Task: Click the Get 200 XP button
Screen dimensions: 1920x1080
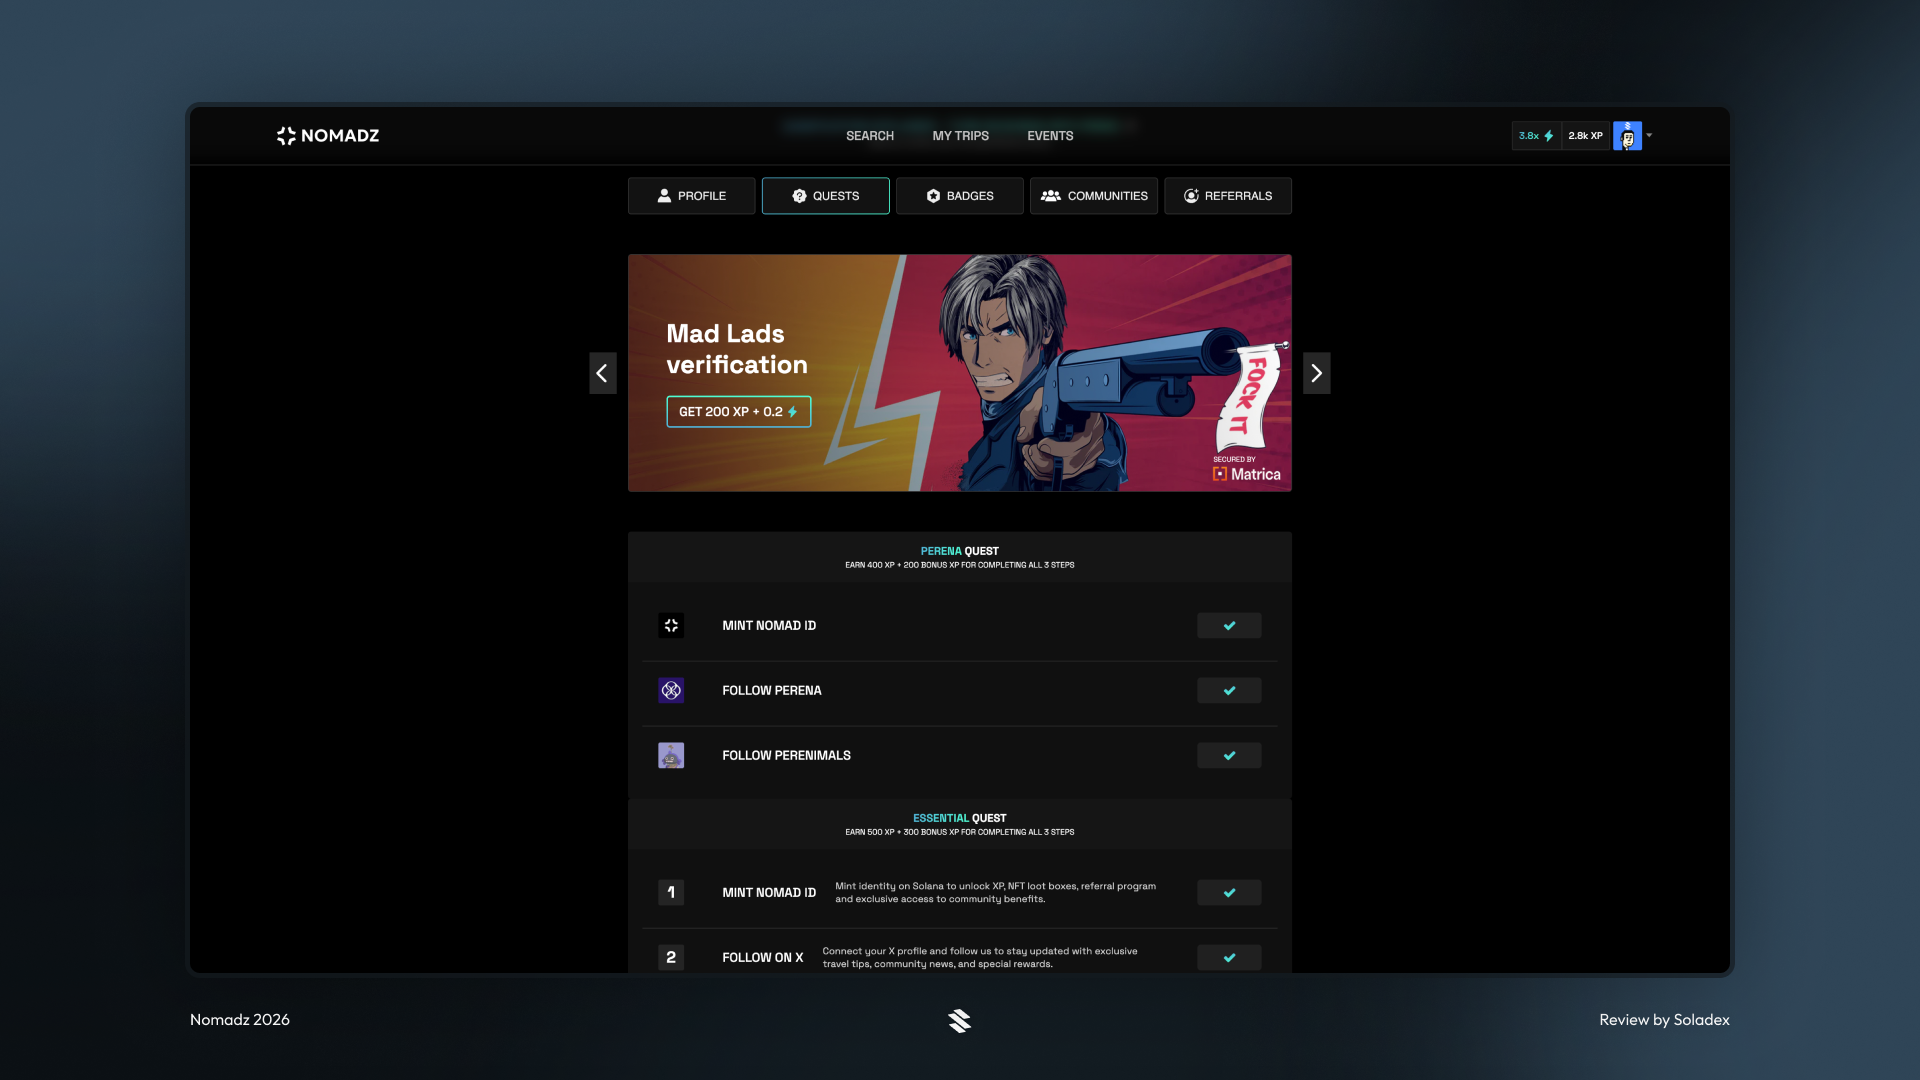Action: point(738,412)
